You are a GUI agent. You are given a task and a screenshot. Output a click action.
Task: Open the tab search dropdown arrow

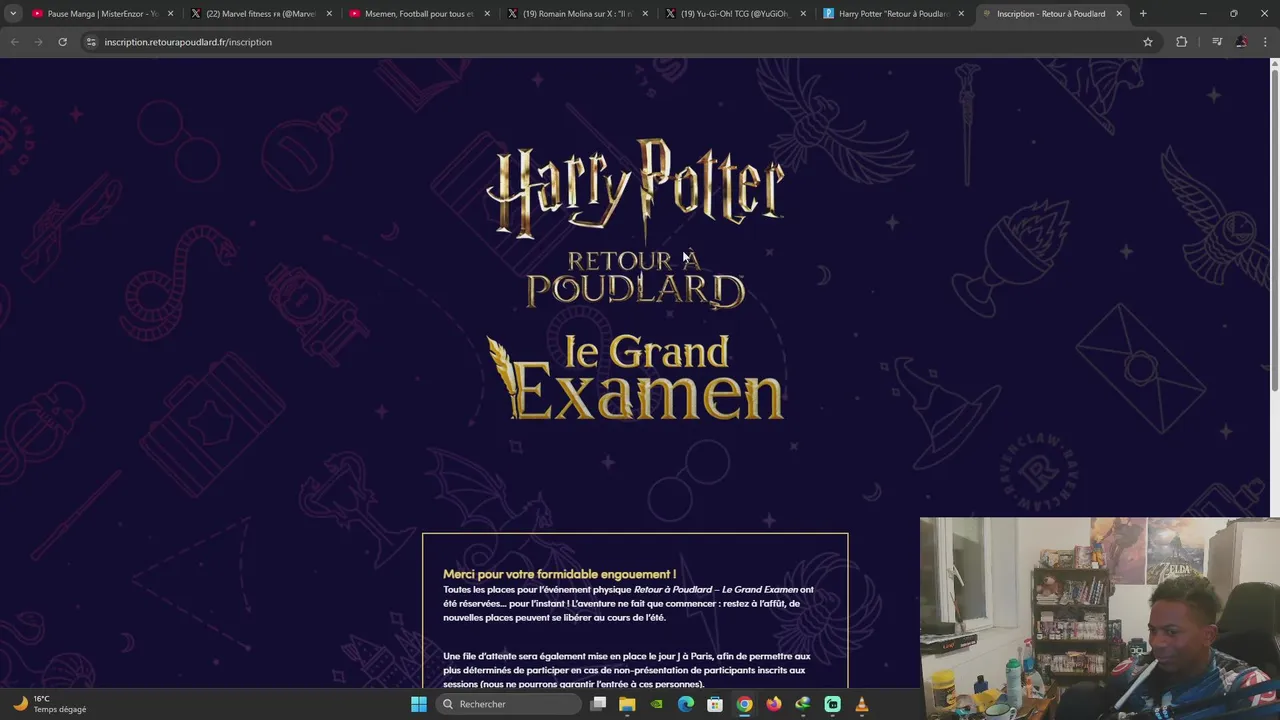pos(13,14)
